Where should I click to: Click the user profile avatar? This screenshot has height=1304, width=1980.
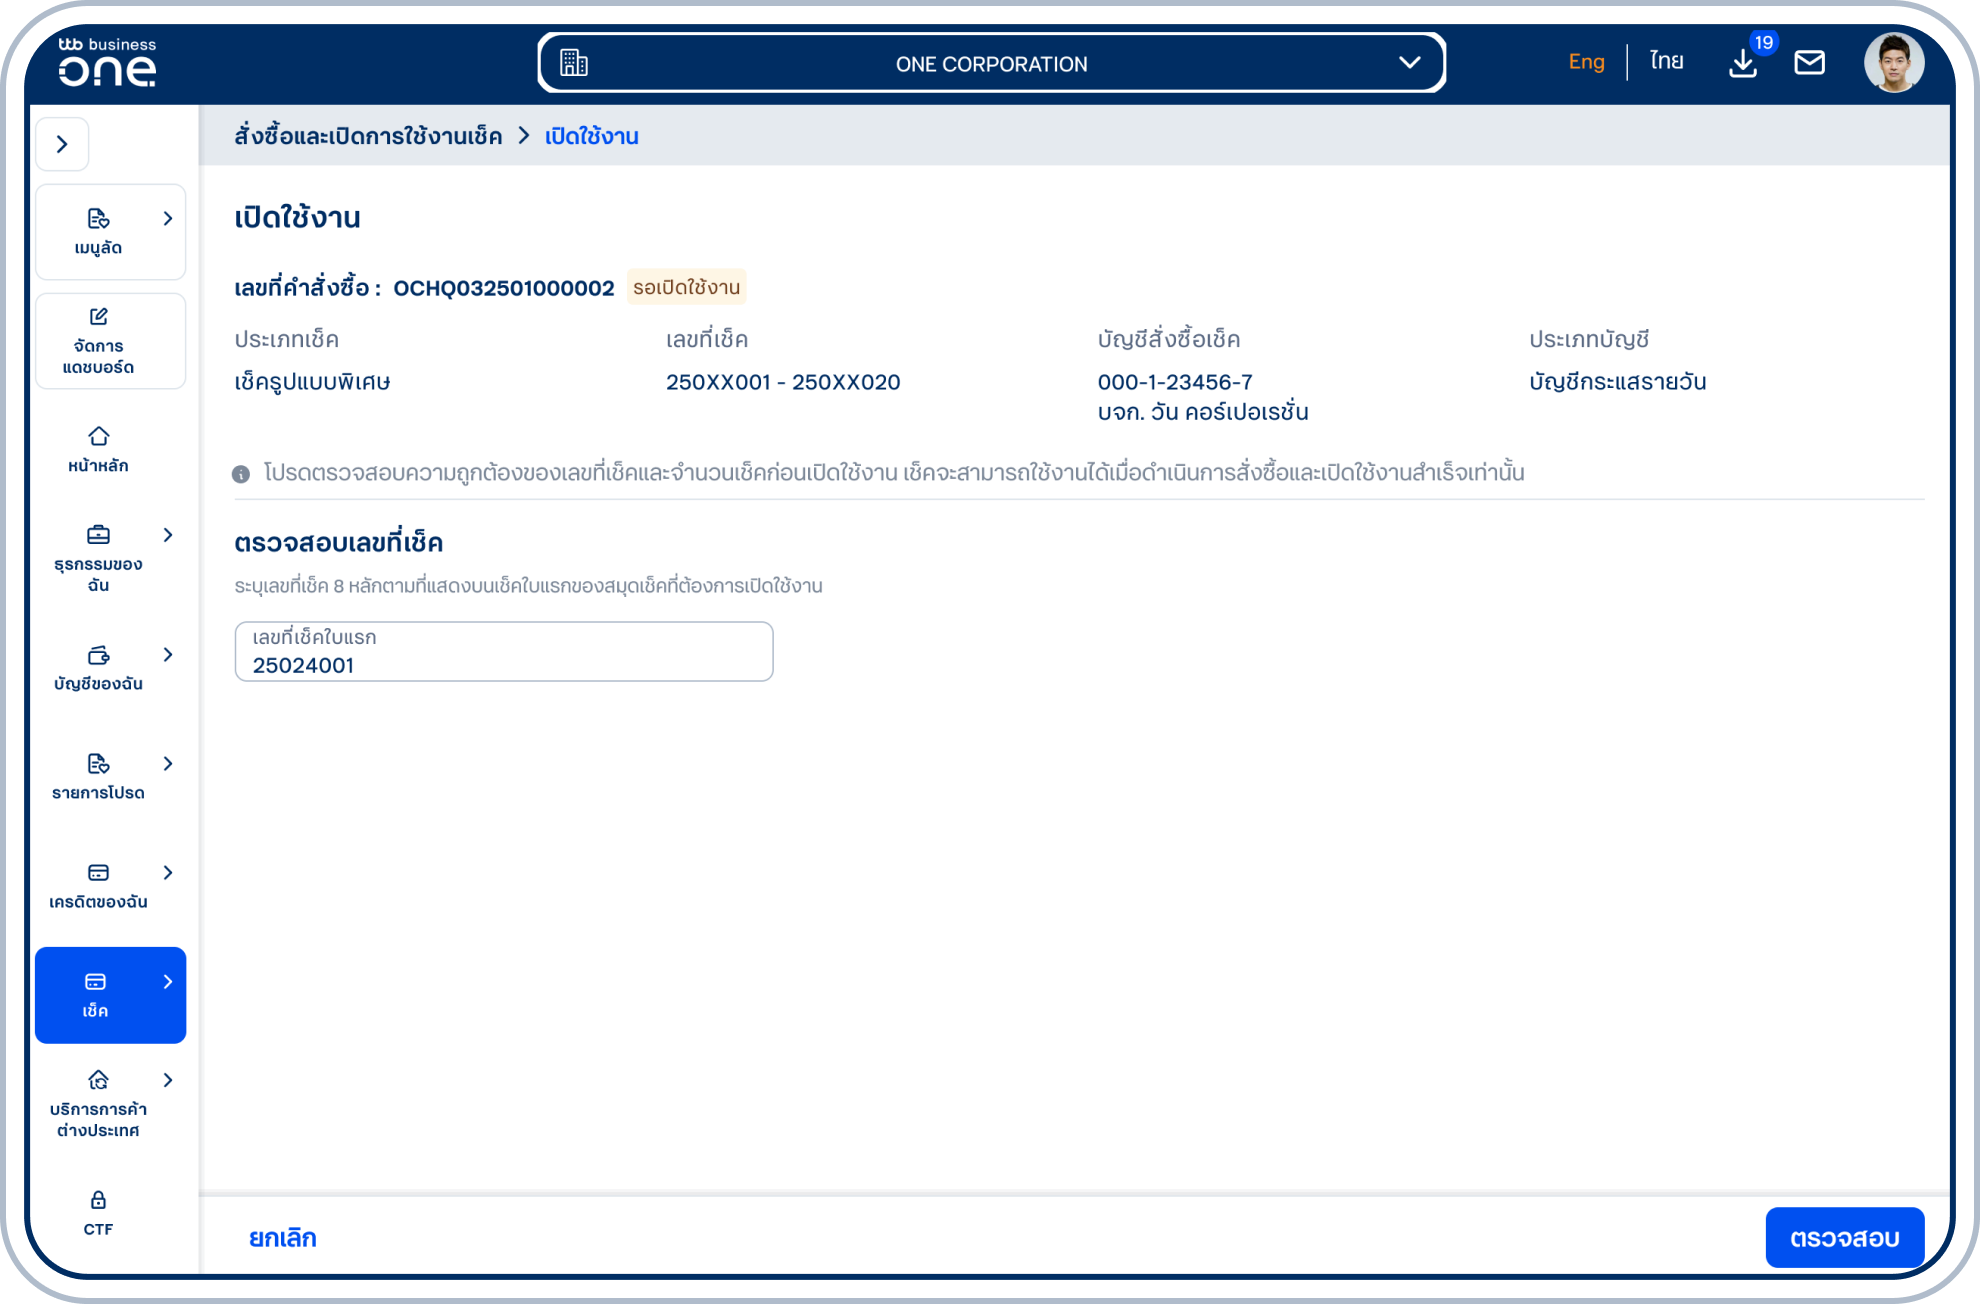point(1893,63)
